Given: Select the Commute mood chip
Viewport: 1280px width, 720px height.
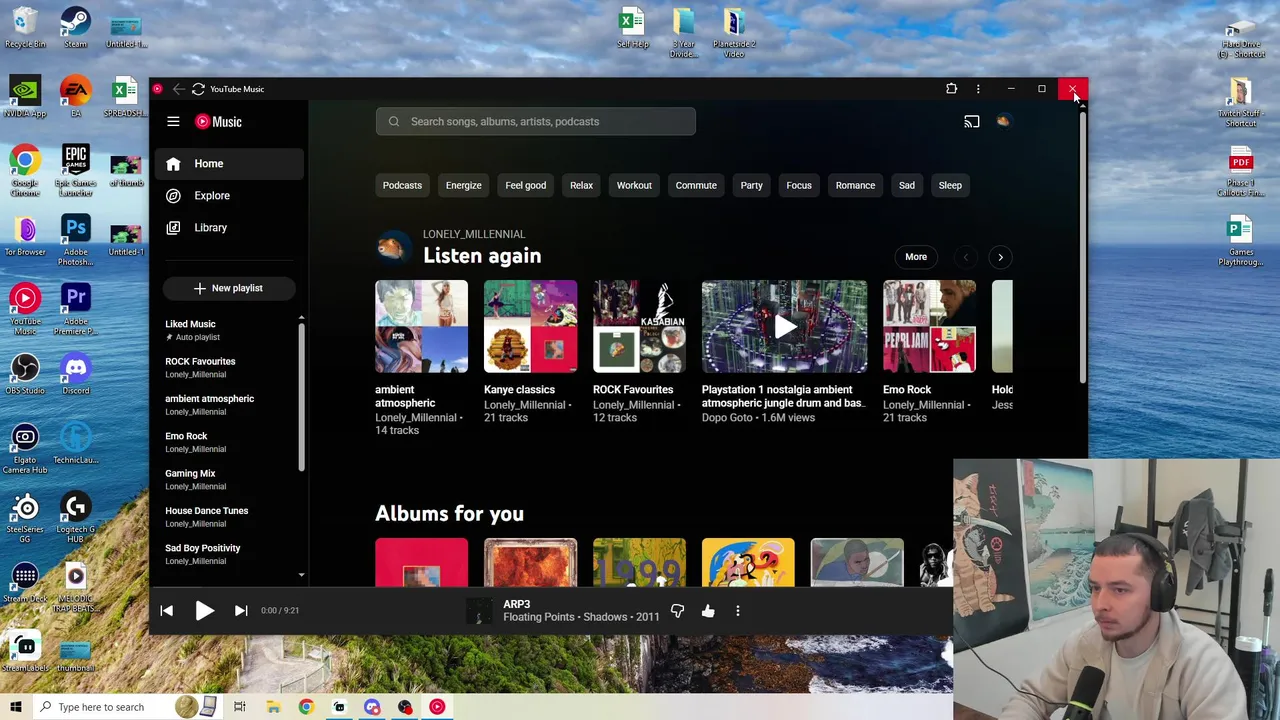Looking at the screenshot, I should [x=696, y=185].
